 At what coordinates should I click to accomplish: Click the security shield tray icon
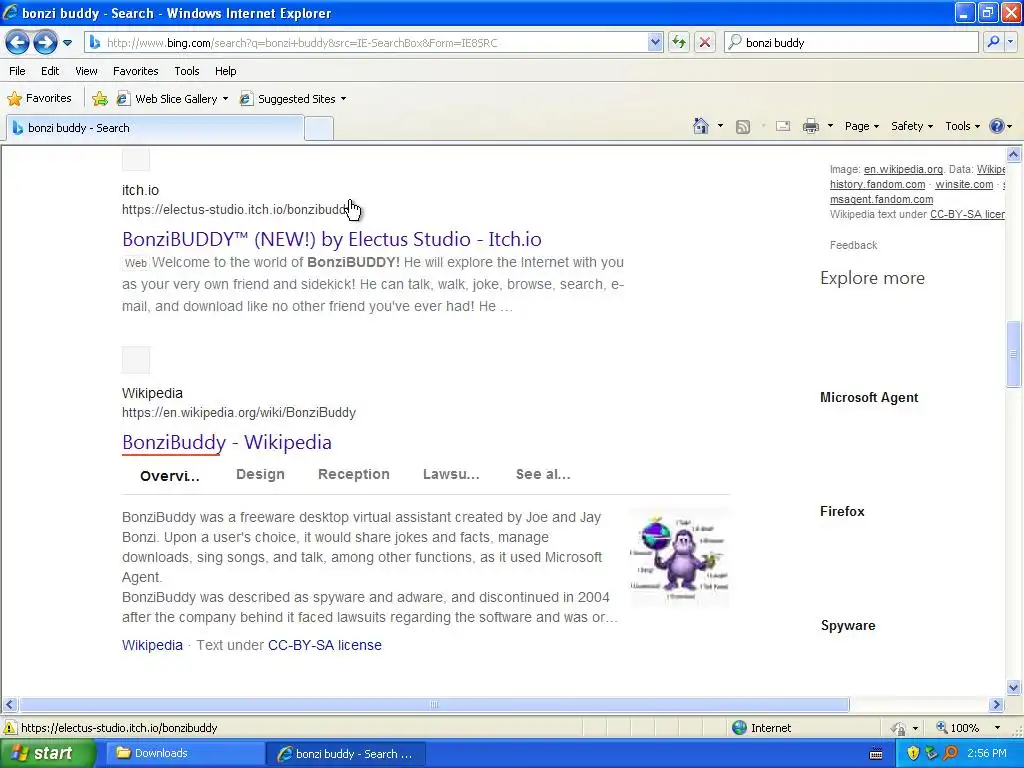click(913, 753)
